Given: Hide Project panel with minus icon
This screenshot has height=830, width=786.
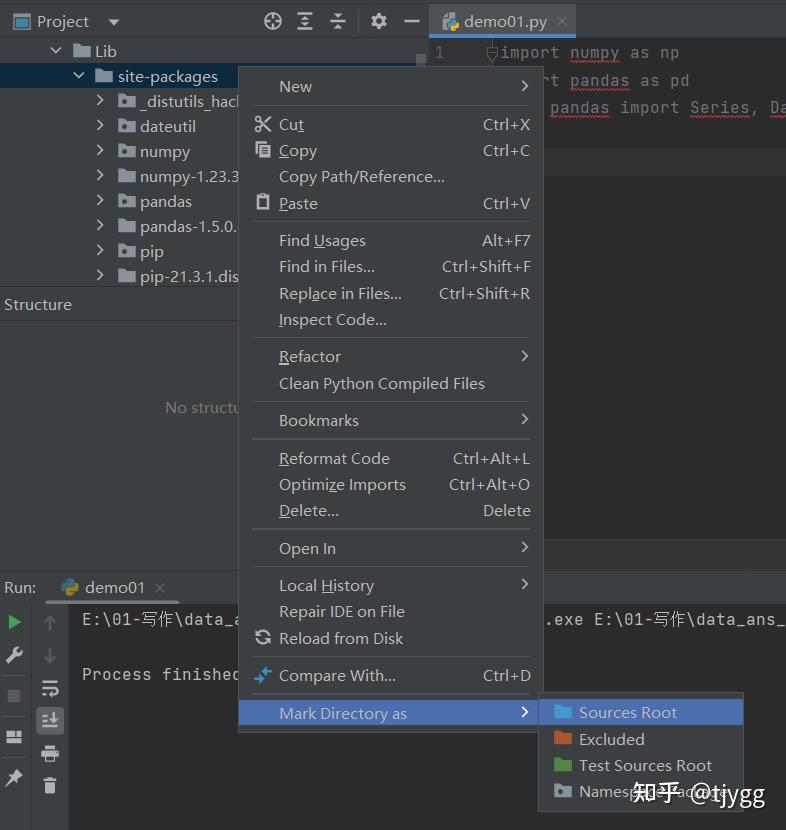Looking at the screenshot, I should click(x=412, y=21).
